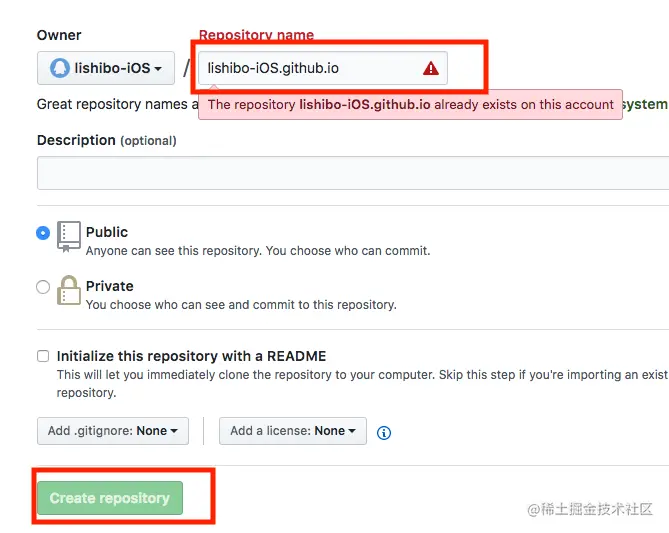This screenshot has height=533, width=669.
Task: Click the Owner label
Action: (x=59, y=35)
